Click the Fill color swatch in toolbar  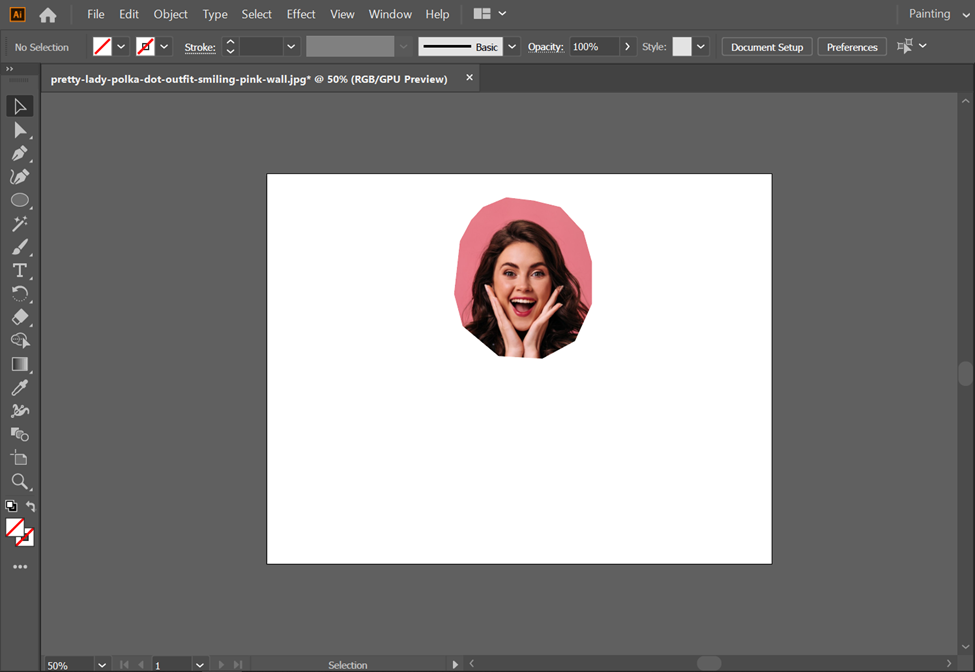pos(15,527)
